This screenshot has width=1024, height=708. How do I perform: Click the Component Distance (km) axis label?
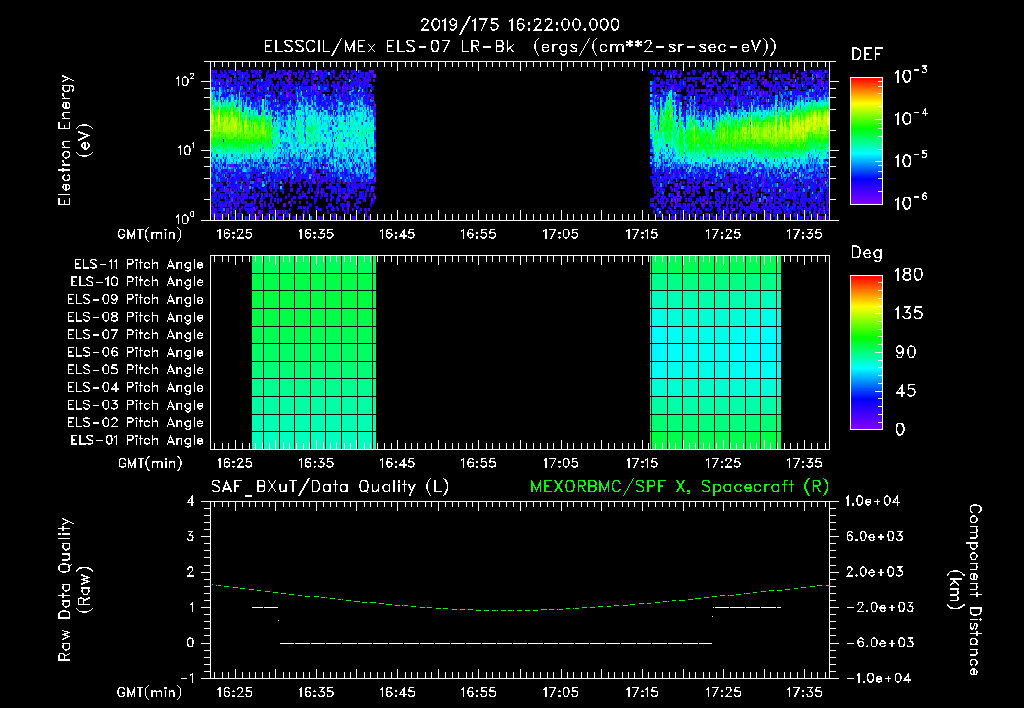pyautogui.click(x=965, y=590)
